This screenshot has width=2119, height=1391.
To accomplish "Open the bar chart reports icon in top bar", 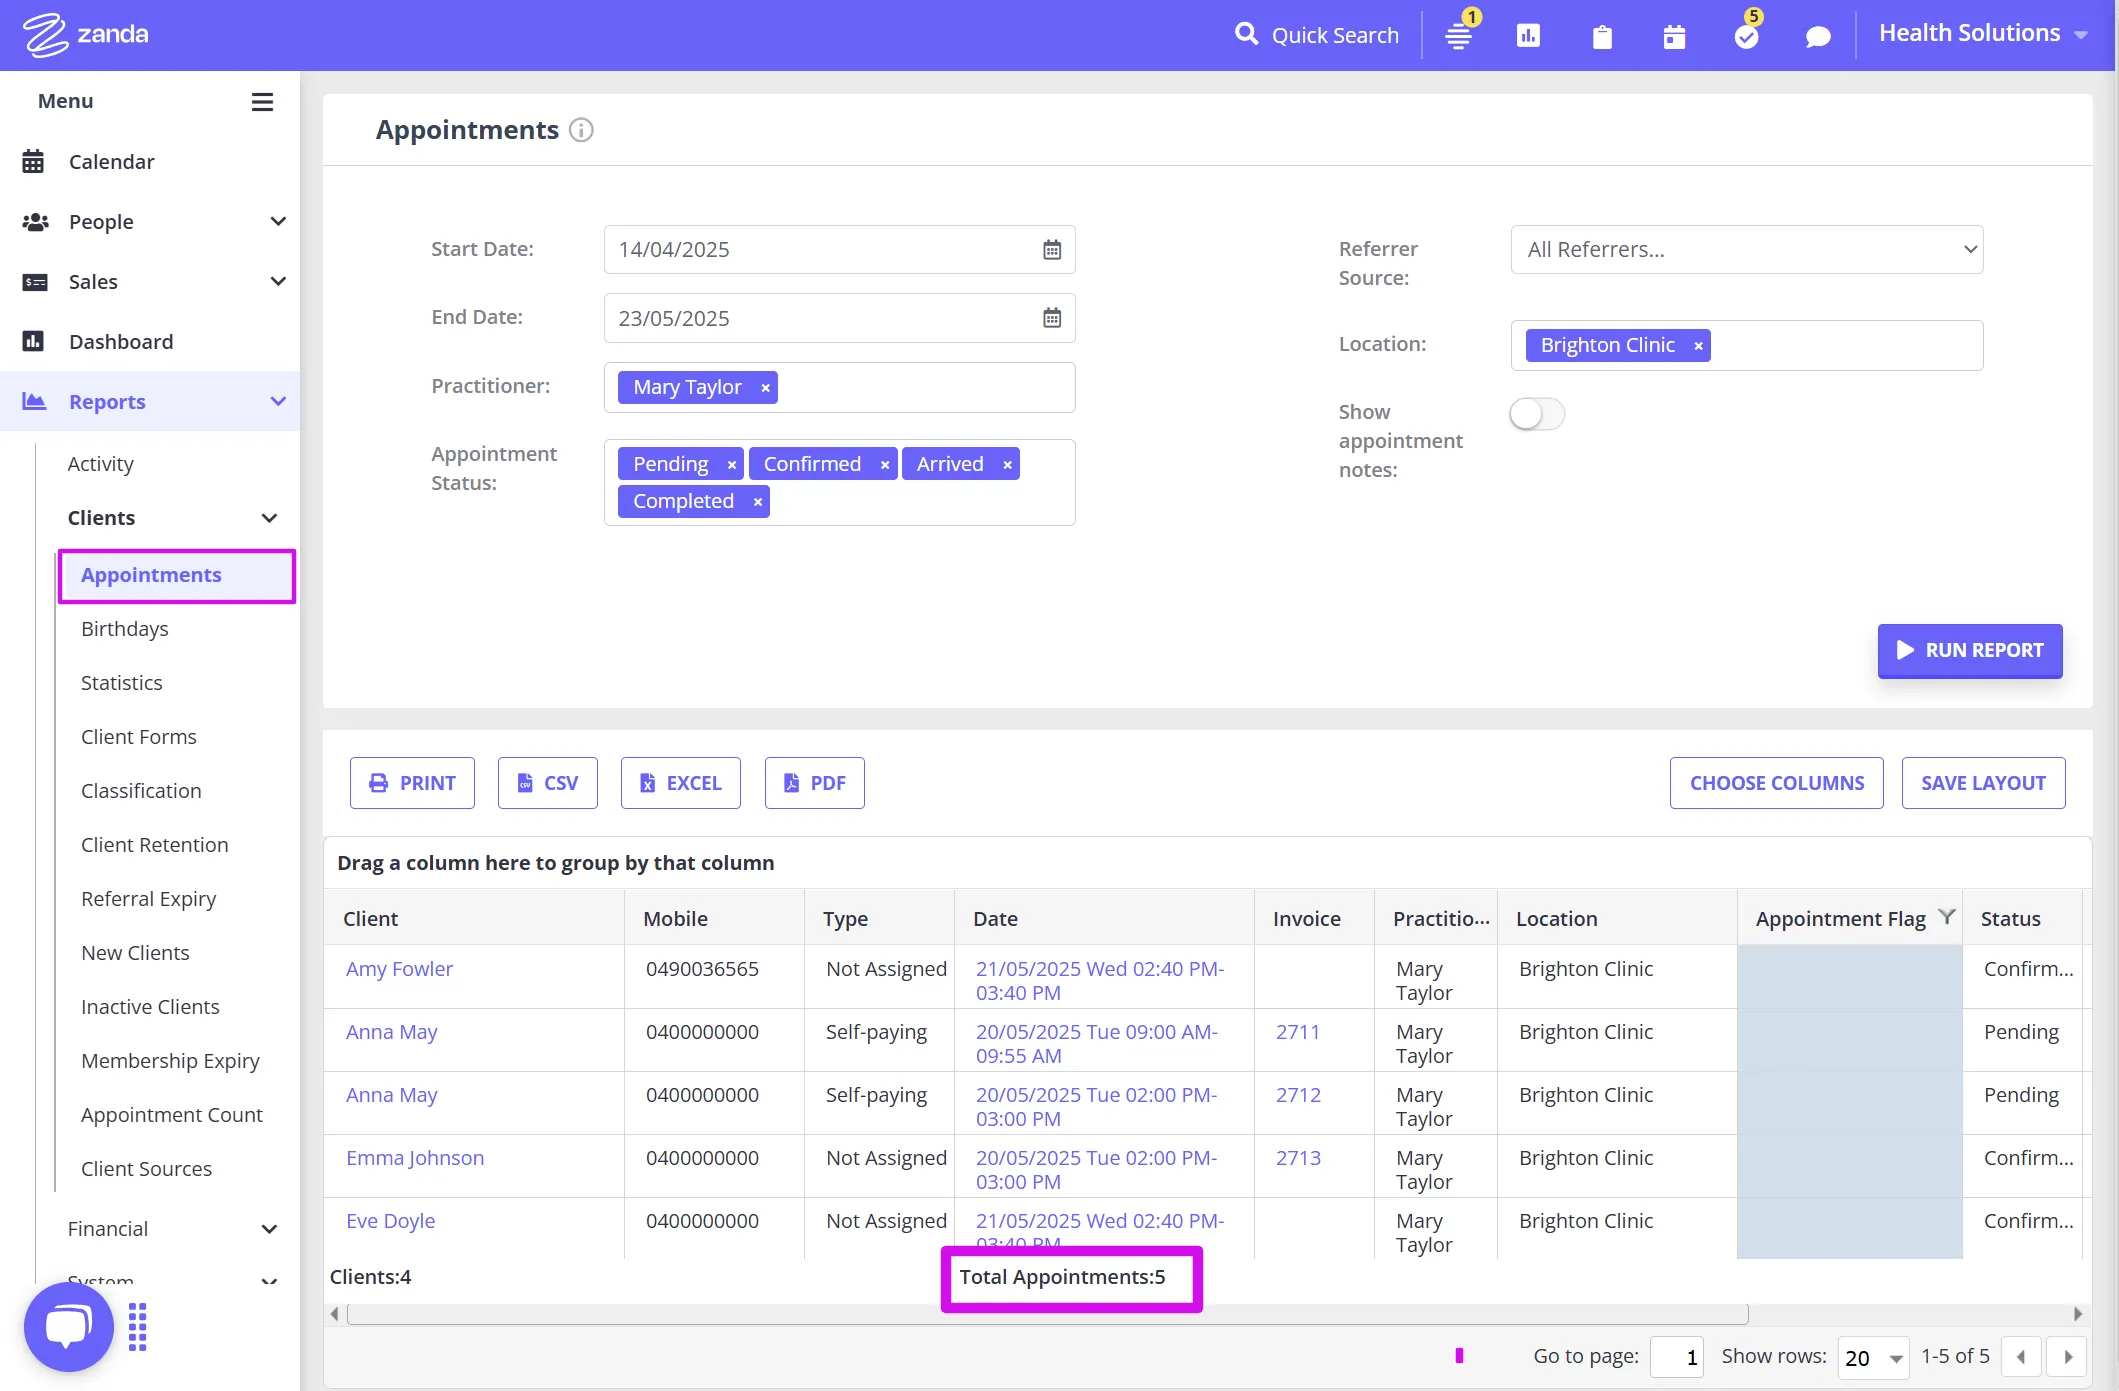I will [1528, 35].
